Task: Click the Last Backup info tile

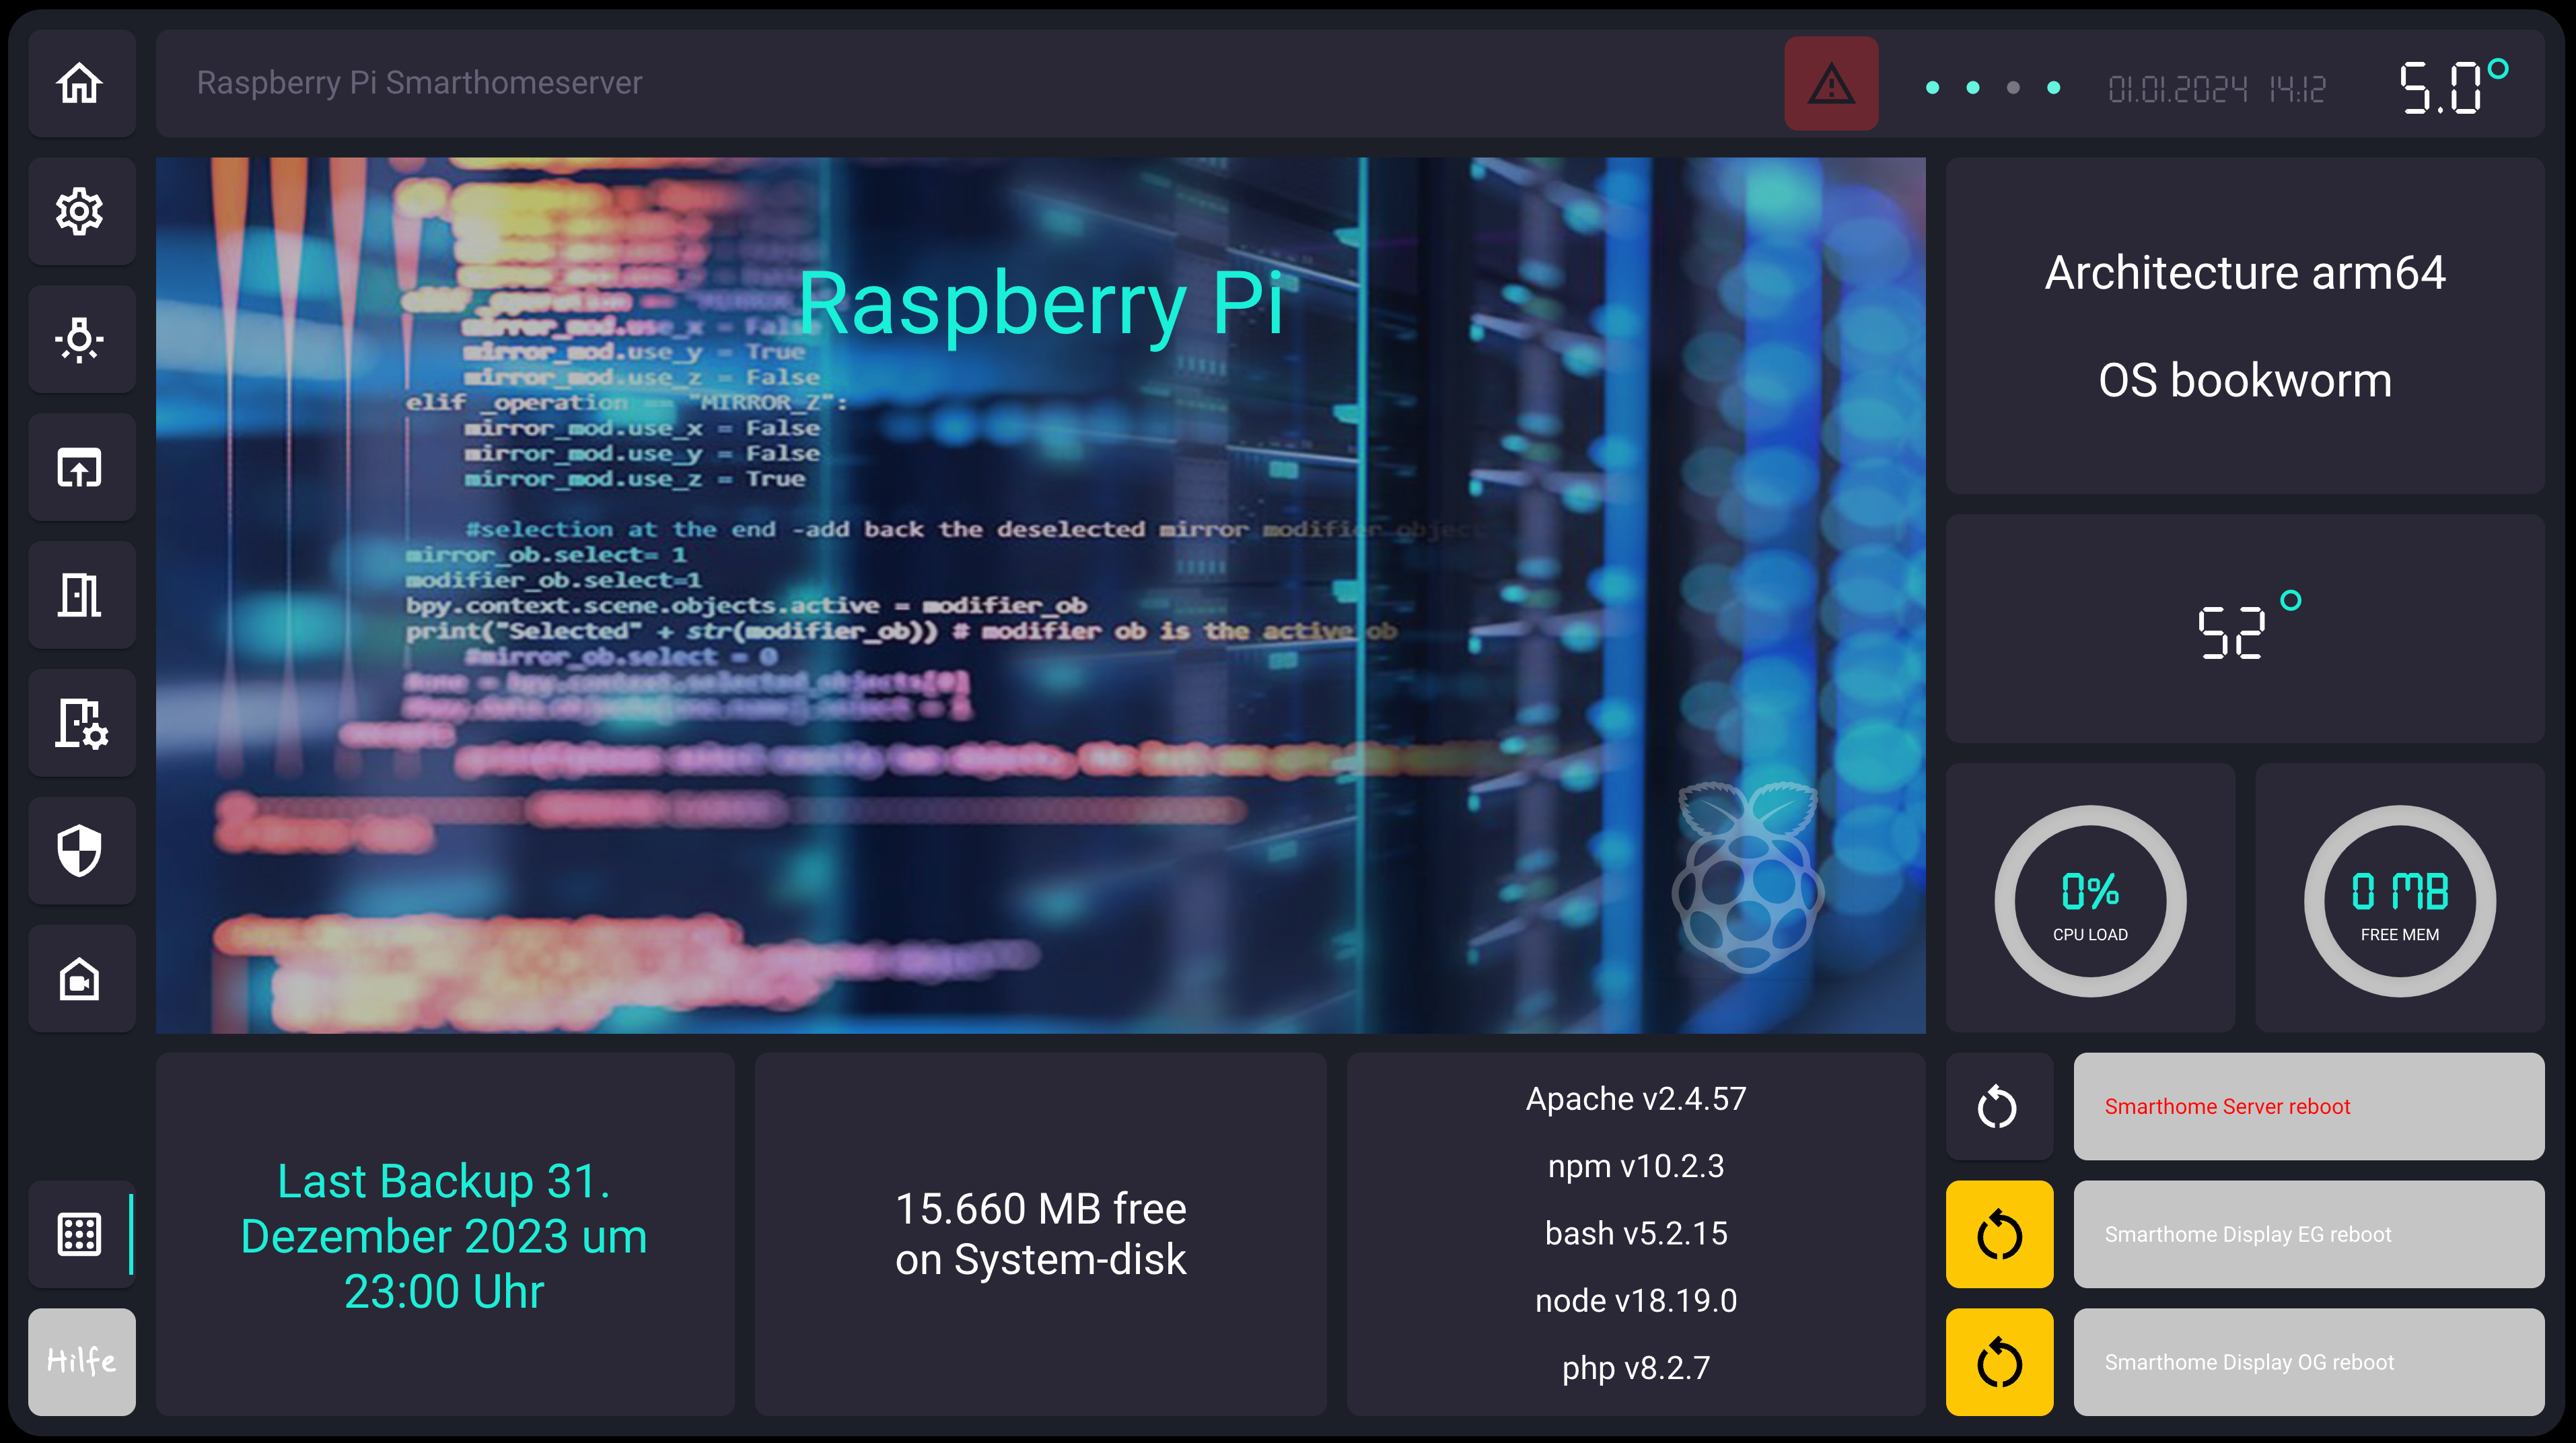Action: pos(444,1235)
